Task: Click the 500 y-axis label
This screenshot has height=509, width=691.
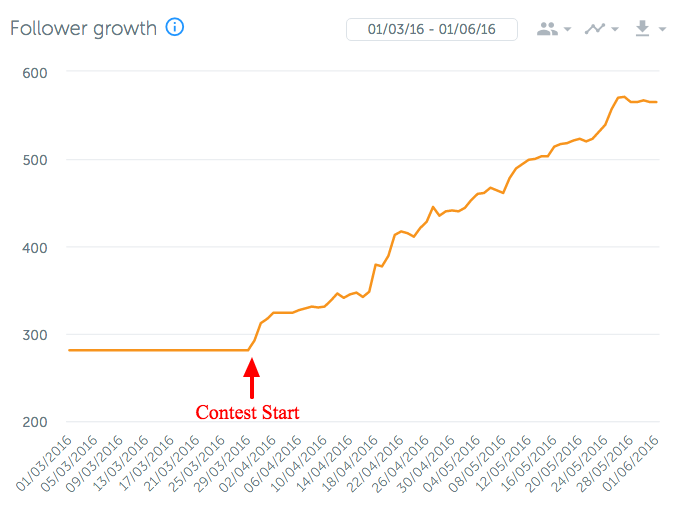Action: tap(38, 159)
